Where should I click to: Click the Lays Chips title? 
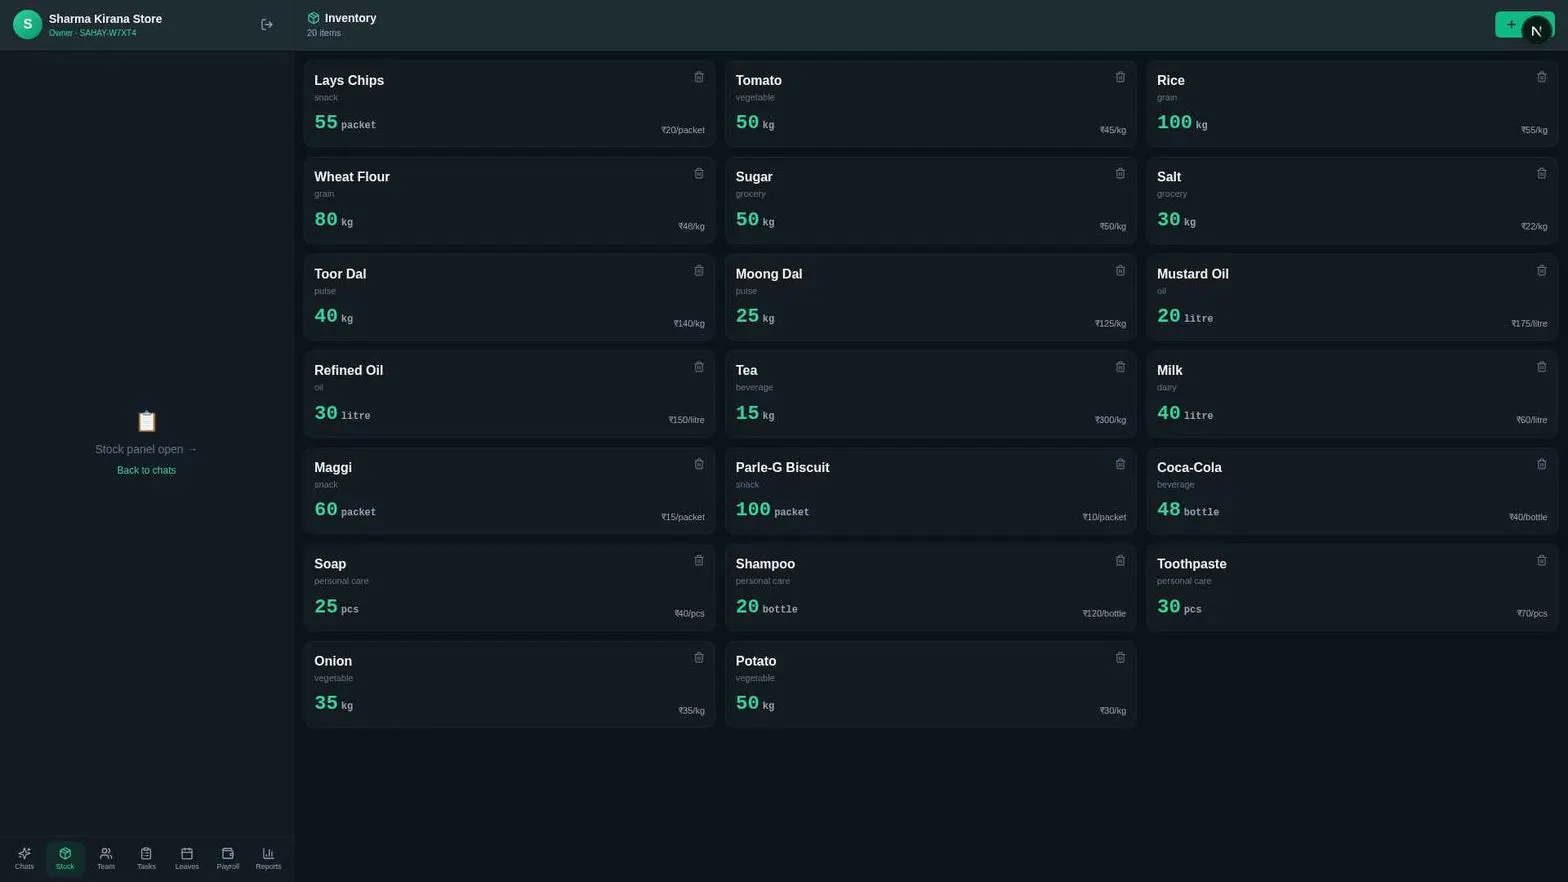pos(349,81)
